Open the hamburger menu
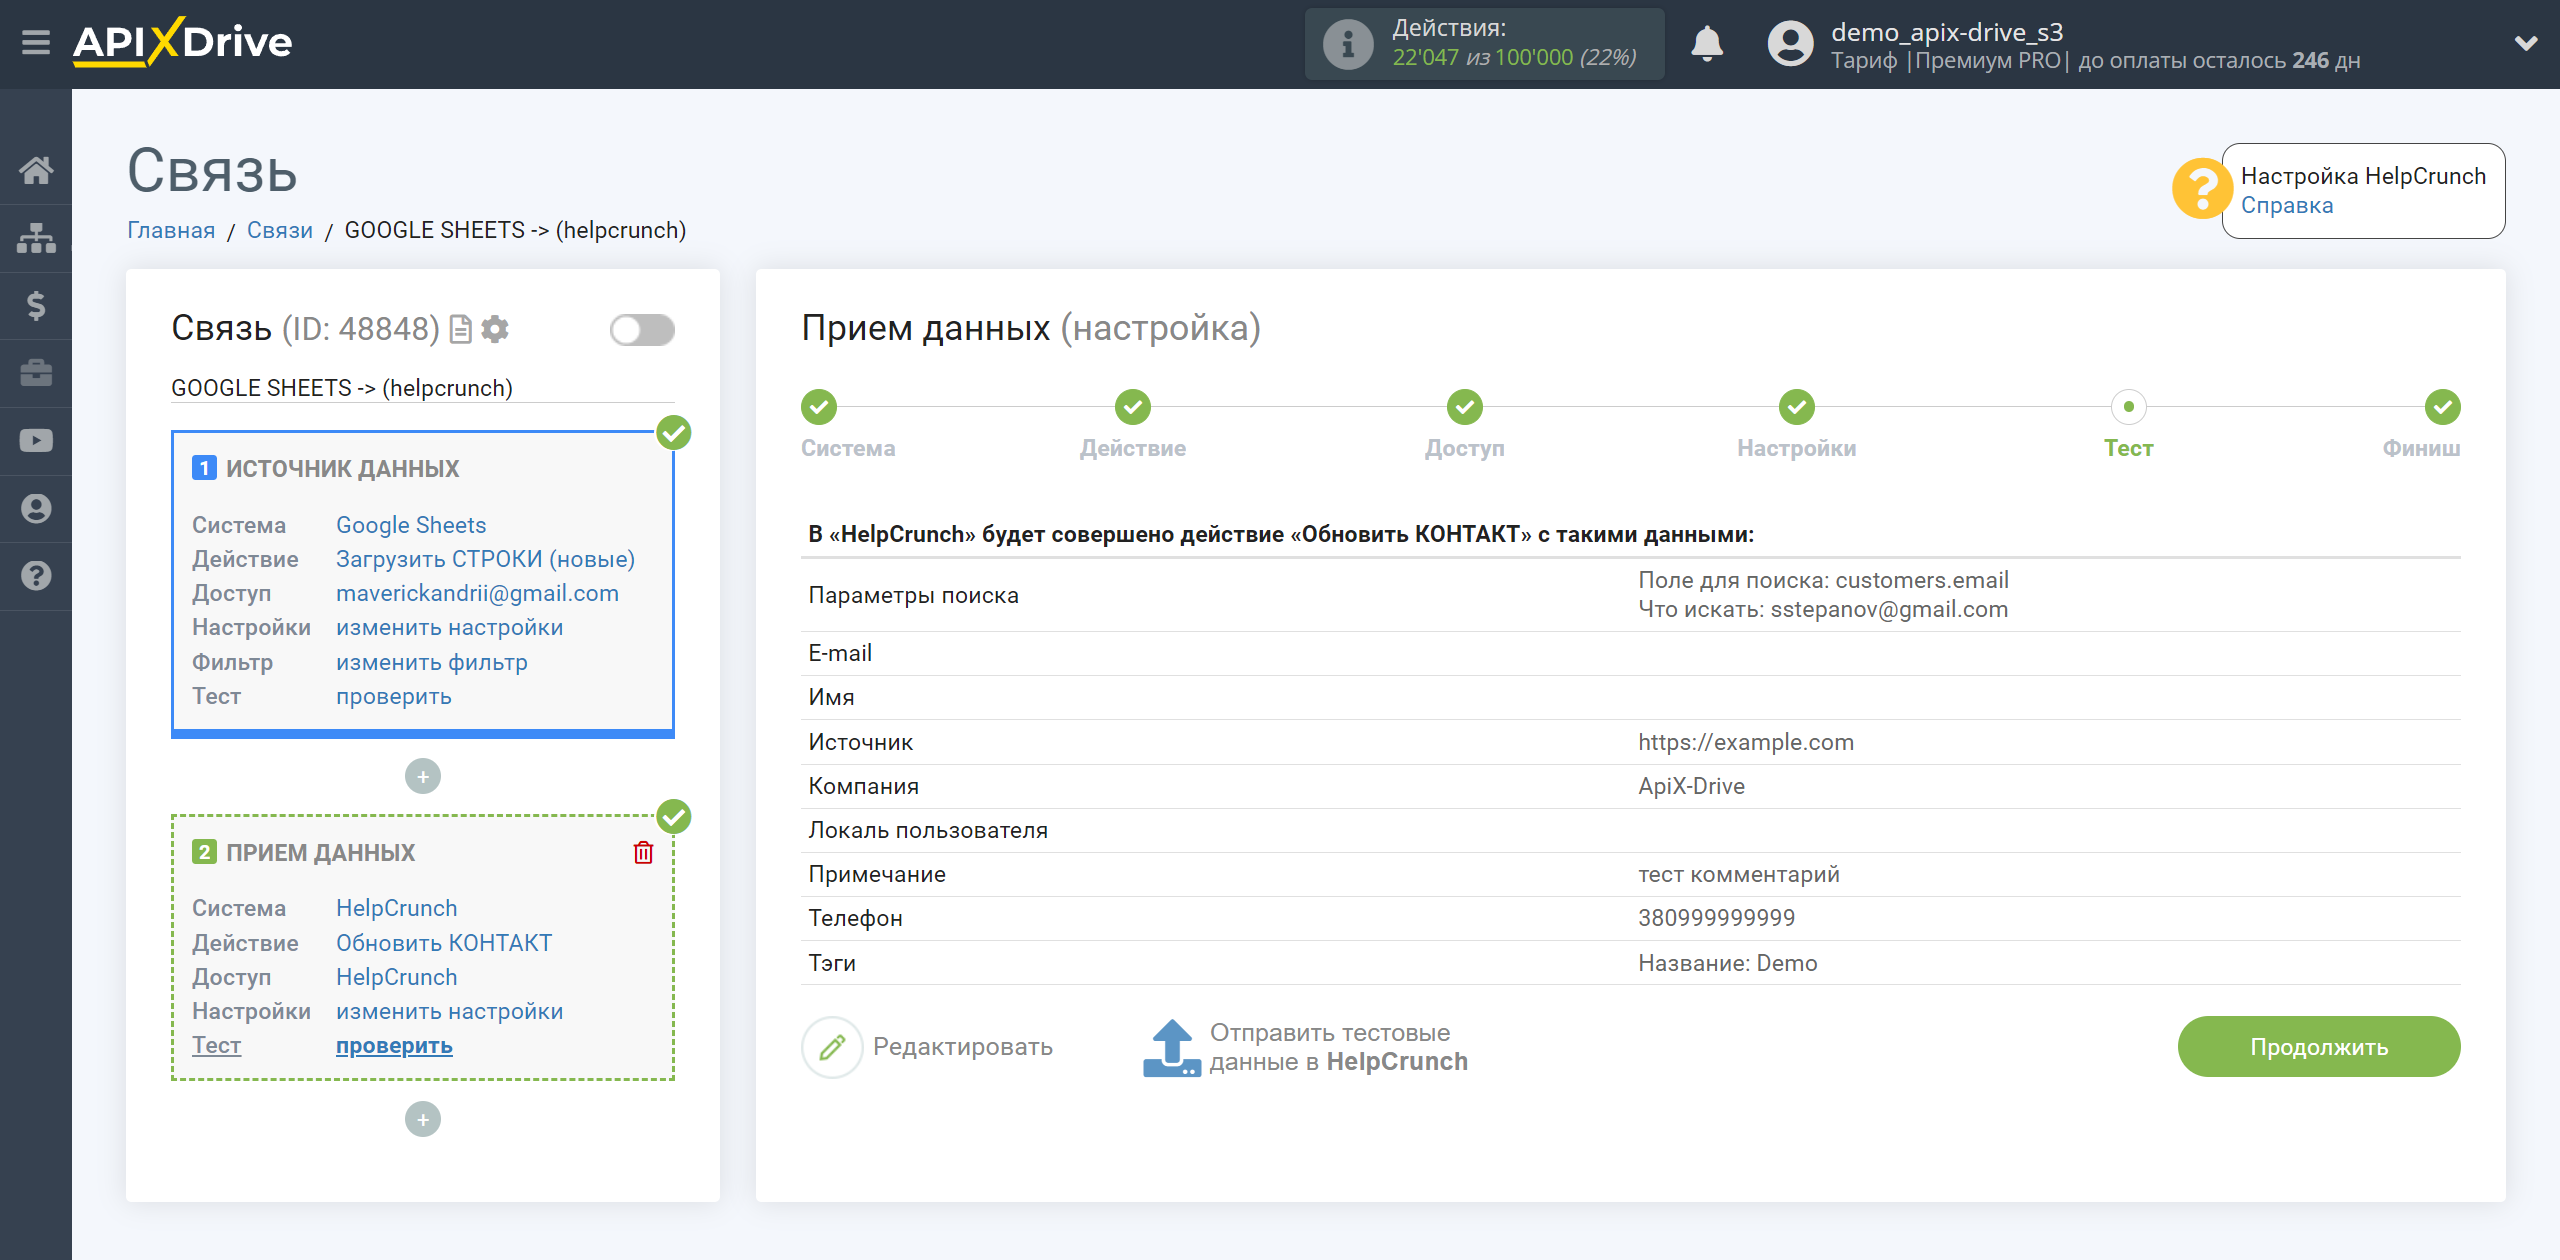Screen dimensions: 2560x1260 36,43
